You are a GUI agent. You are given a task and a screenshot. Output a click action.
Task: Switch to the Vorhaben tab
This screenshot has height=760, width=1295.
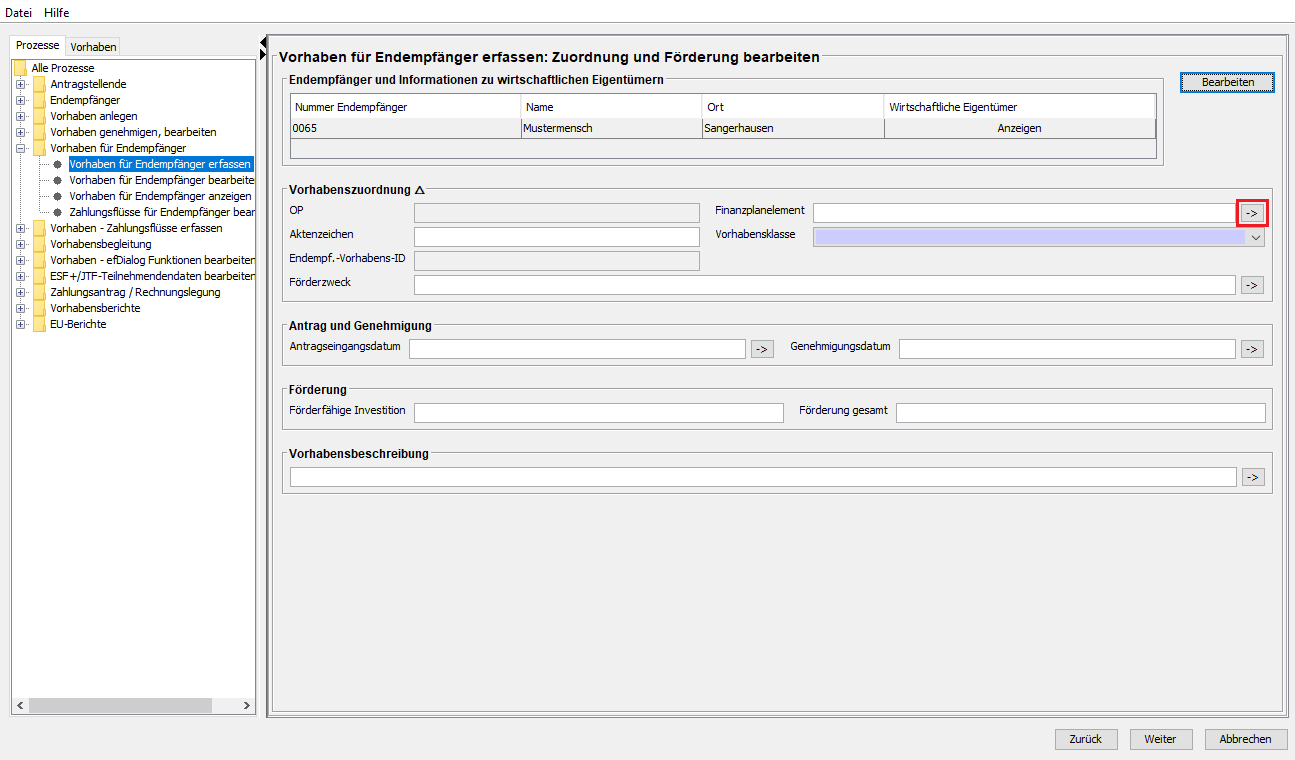(93, 46)
